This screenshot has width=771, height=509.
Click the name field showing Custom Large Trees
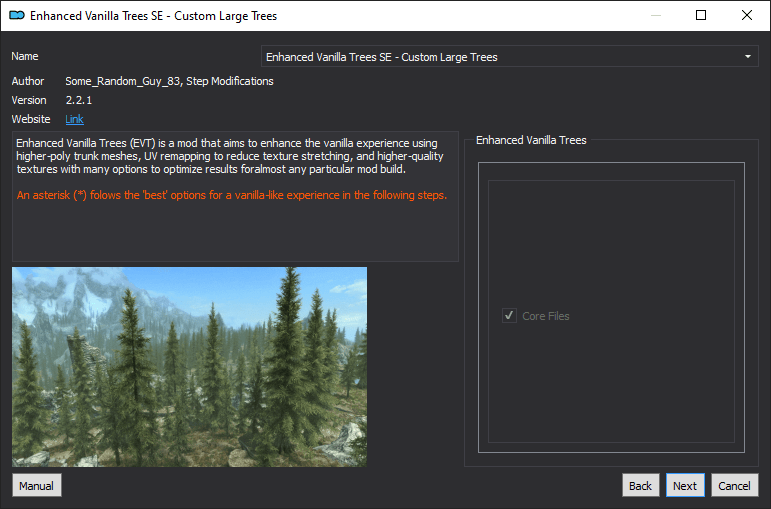click(x=509, y=57)
